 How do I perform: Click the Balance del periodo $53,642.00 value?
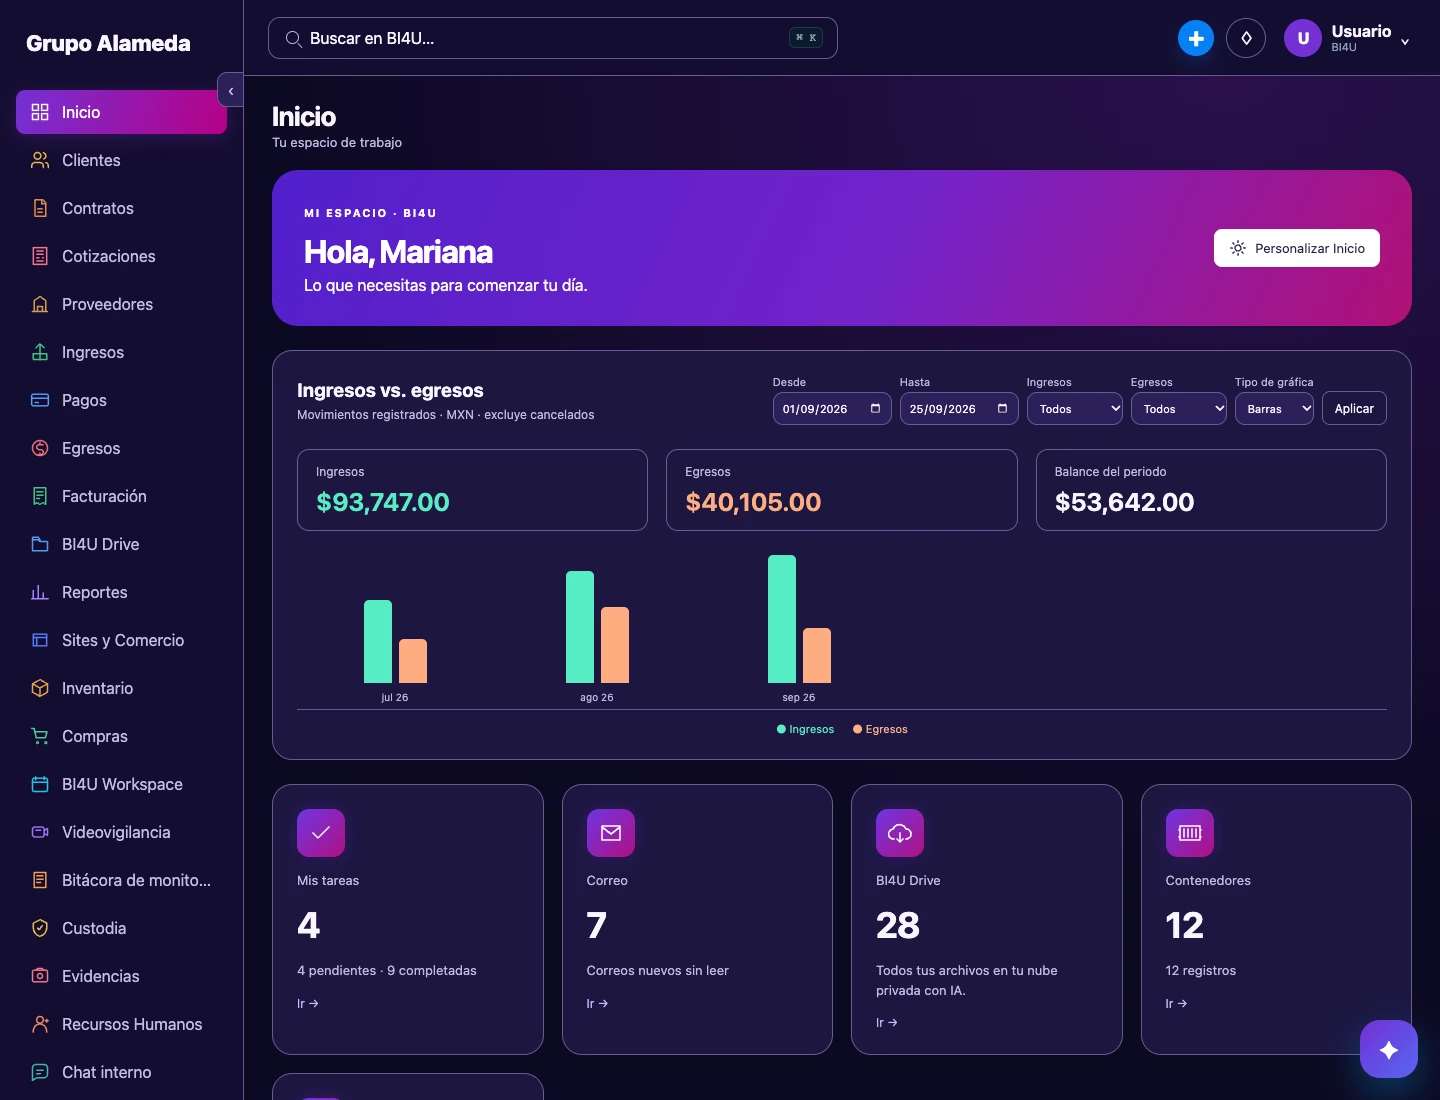[1124, 502]
